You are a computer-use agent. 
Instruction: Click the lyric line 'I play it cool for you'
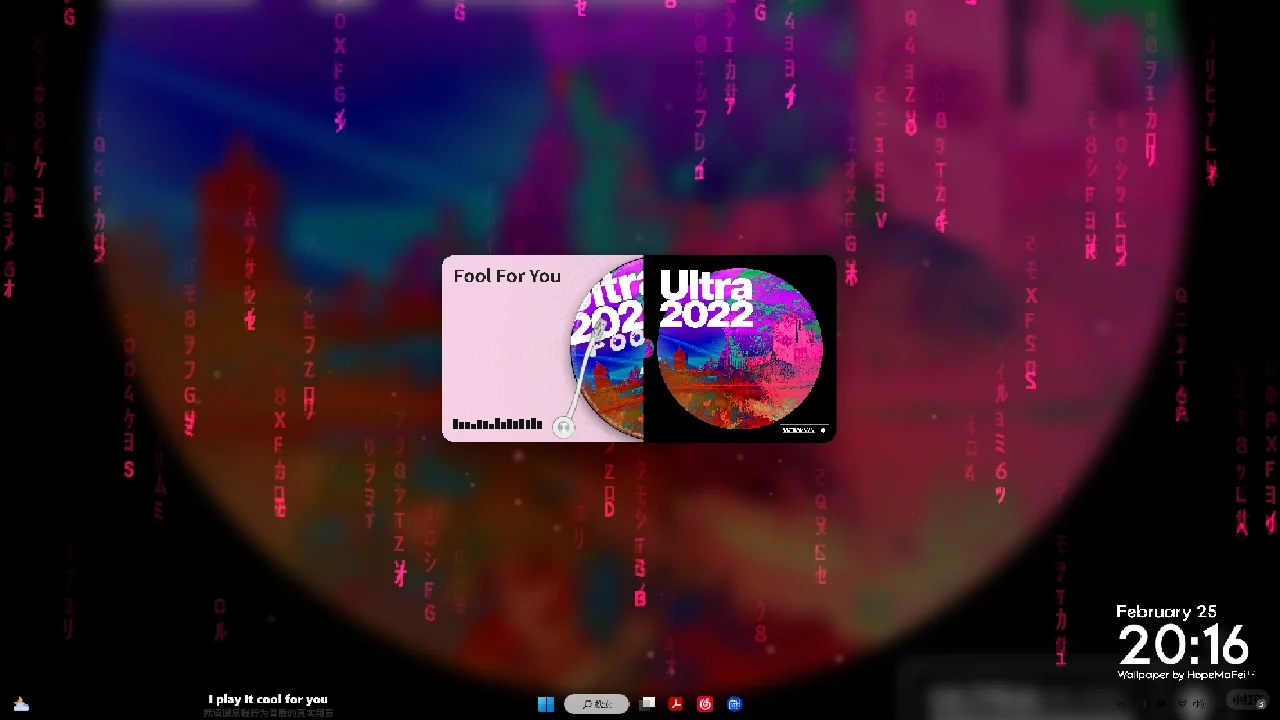coord(268,699)
